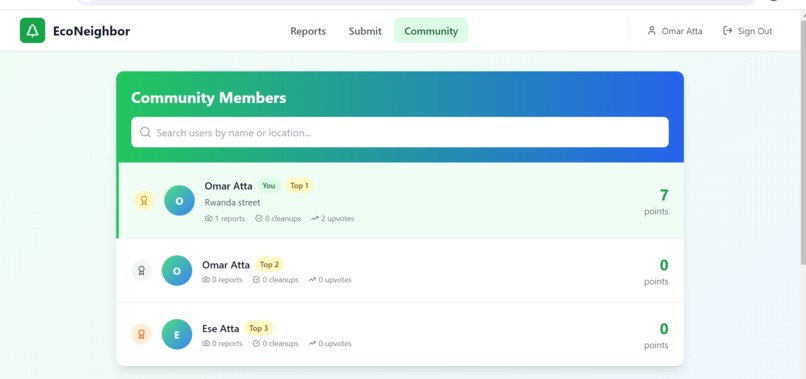806x379 pixels.
Task: Click the cleanups check icon in Top 2 row
Action: pos(256,280)
